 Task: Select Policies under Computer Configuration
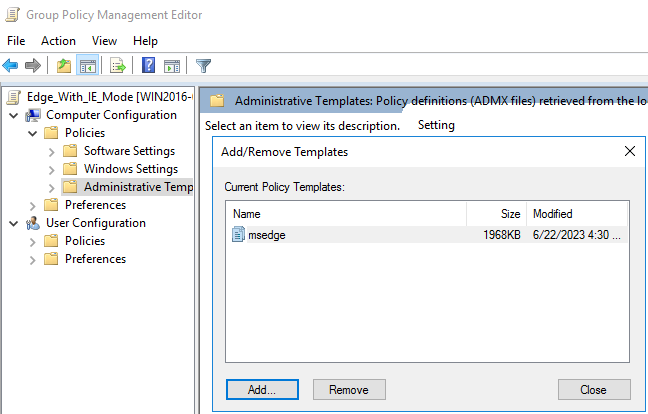pos(85,133)
